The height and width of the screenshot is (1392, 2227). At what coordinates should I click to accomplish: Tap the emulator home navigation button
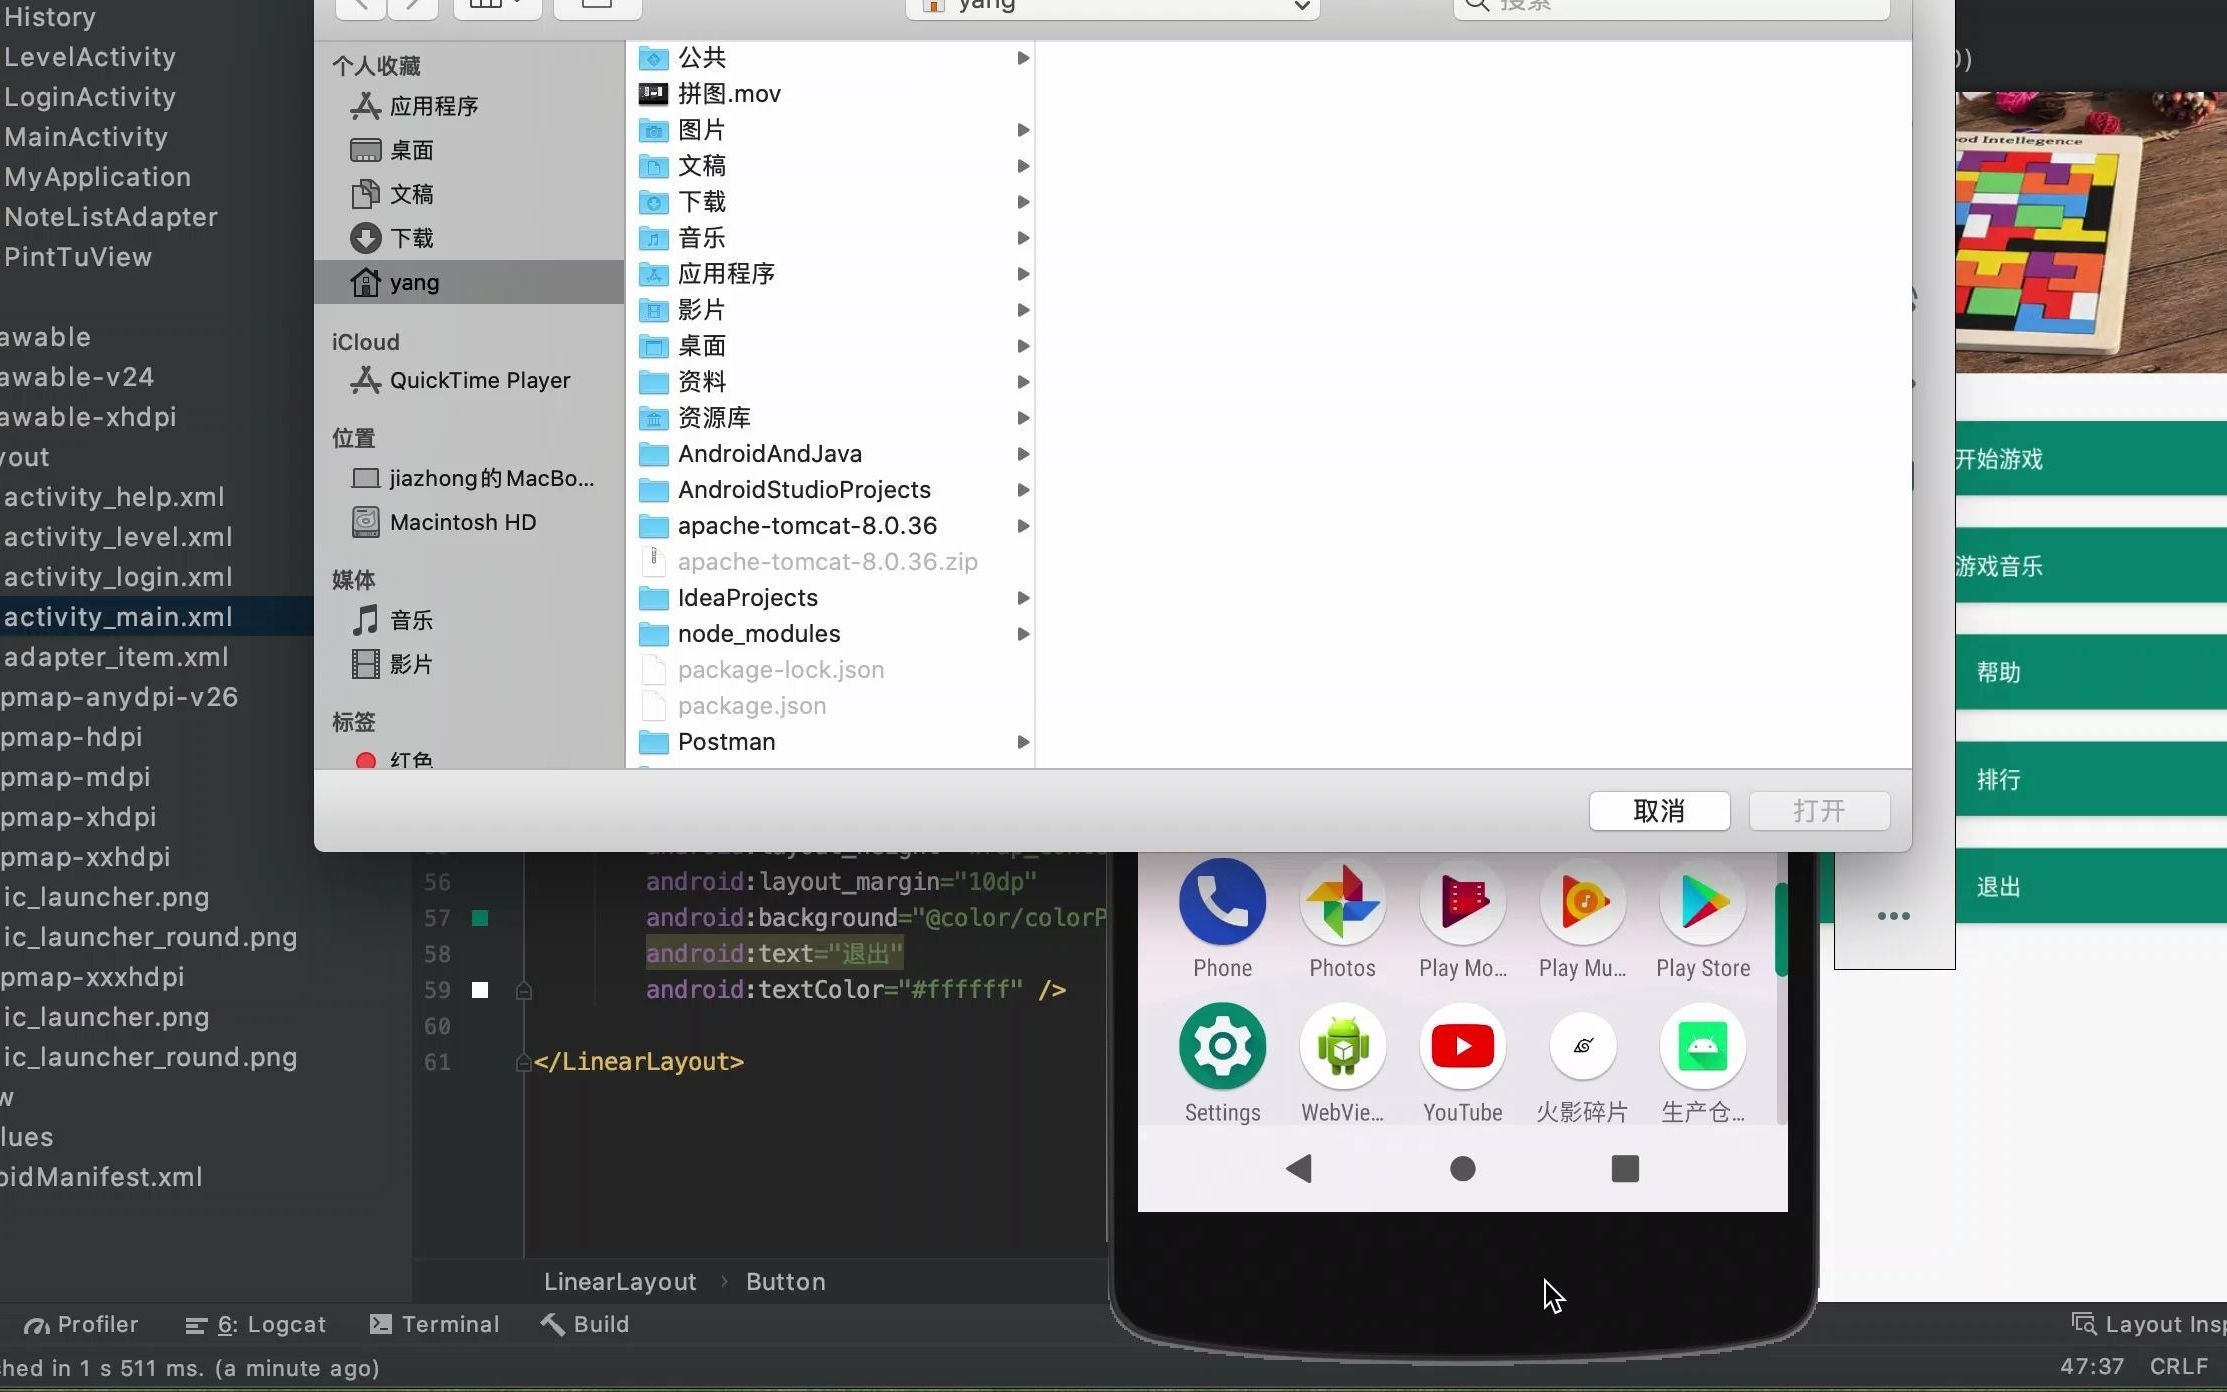(x=1462, y=1168)
